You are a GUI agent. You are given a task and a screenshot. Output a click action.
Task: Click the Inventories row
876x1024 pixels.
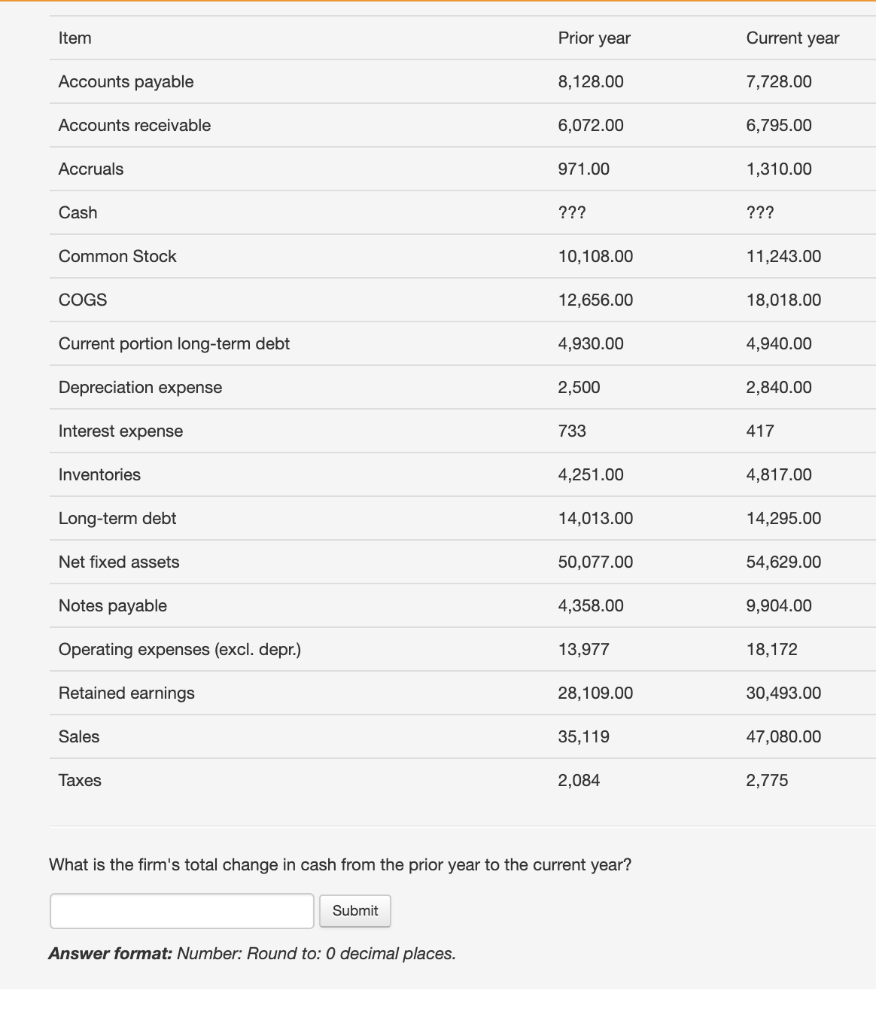pyautogui.click(x=101, y=474)
